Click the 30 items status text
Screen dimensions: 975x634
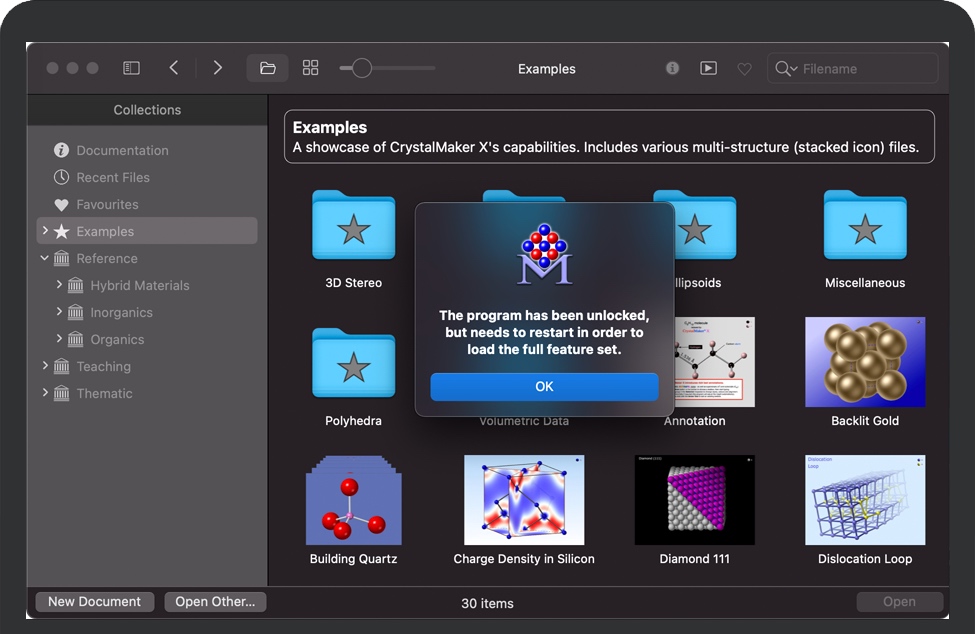[488, 603]
